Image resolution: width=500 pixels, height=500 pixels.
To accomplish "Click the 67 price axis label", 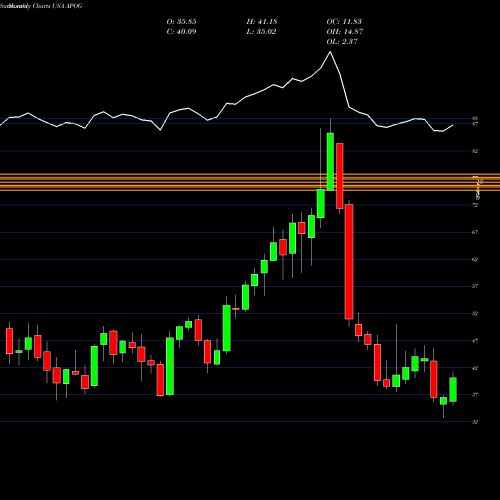I will [x=475, y=232].
